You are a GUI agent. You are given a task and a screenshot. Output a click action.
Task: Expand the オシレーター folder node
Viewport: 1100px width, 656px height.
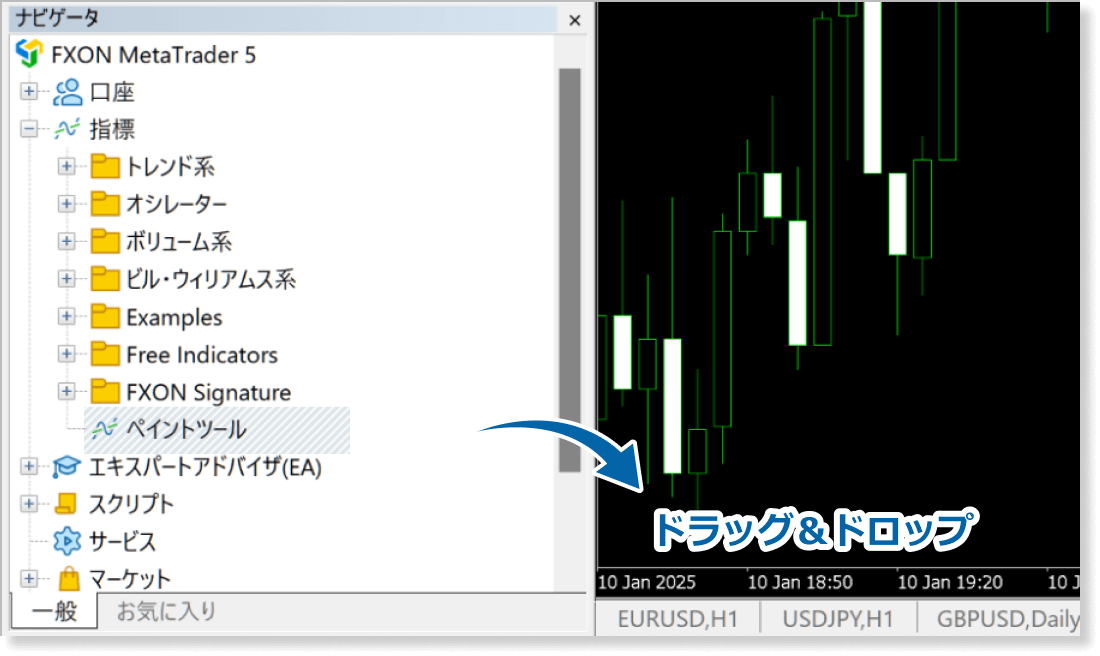pyautogui.click(x=67, y=204)
